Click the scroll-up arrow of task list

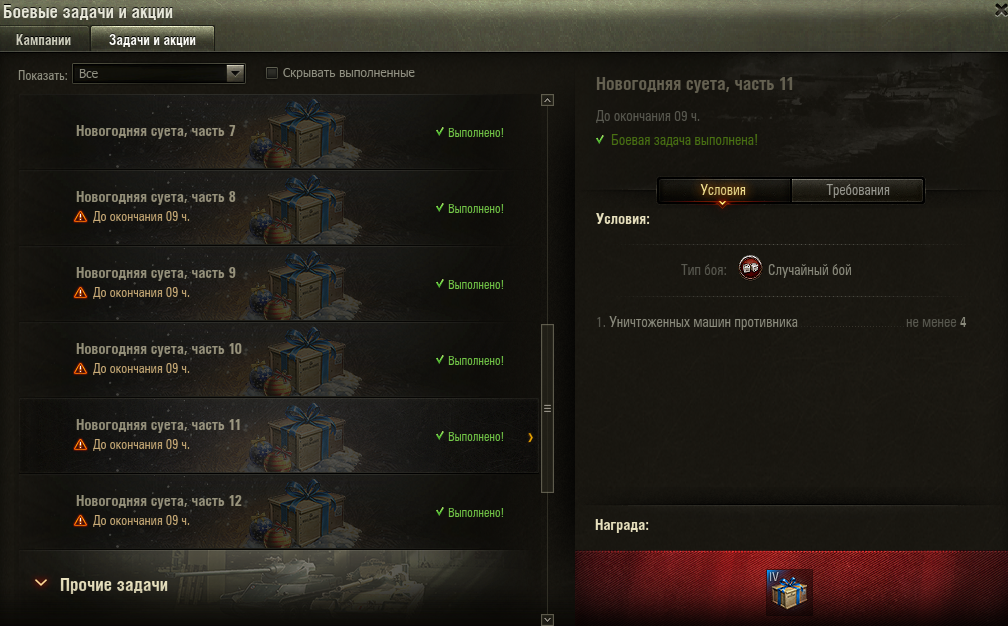tap(547, 100)
